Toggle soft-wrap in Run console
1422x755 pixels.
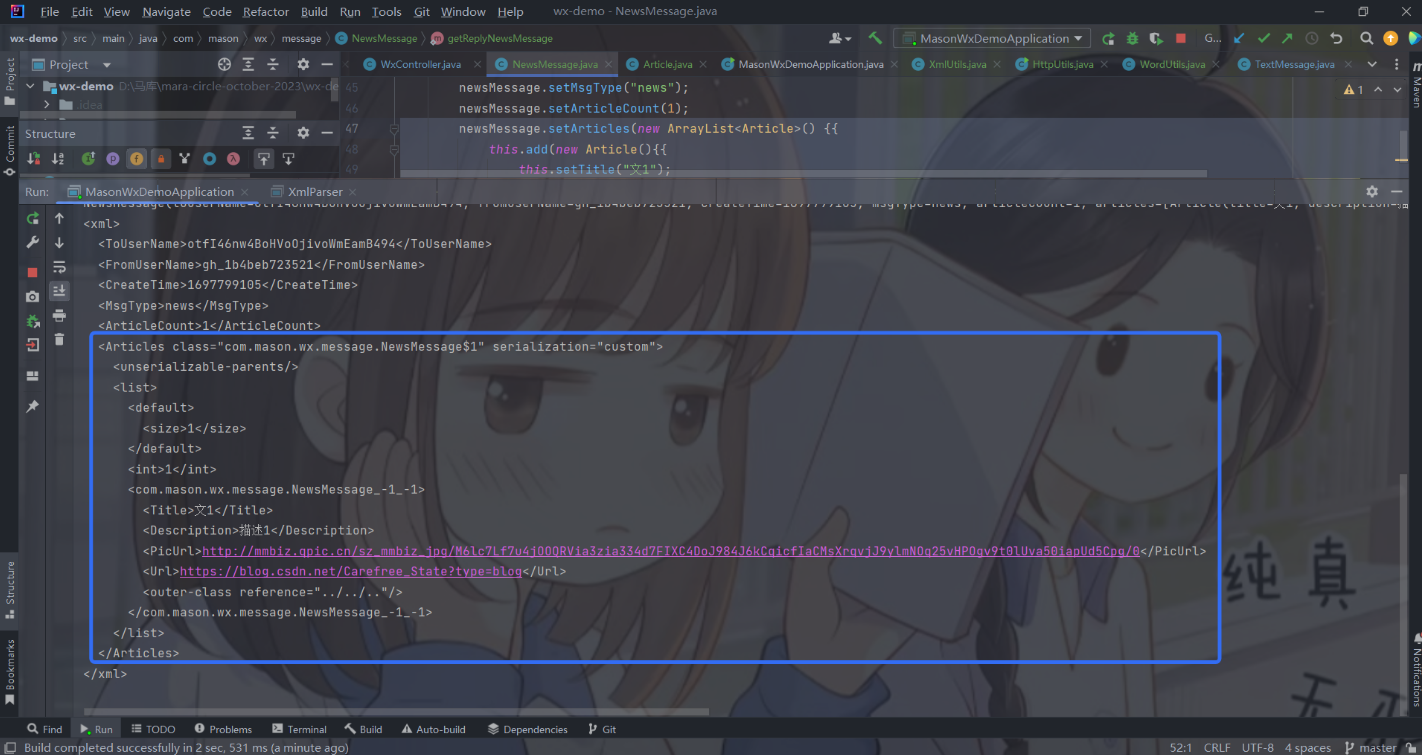coord(59,267)
